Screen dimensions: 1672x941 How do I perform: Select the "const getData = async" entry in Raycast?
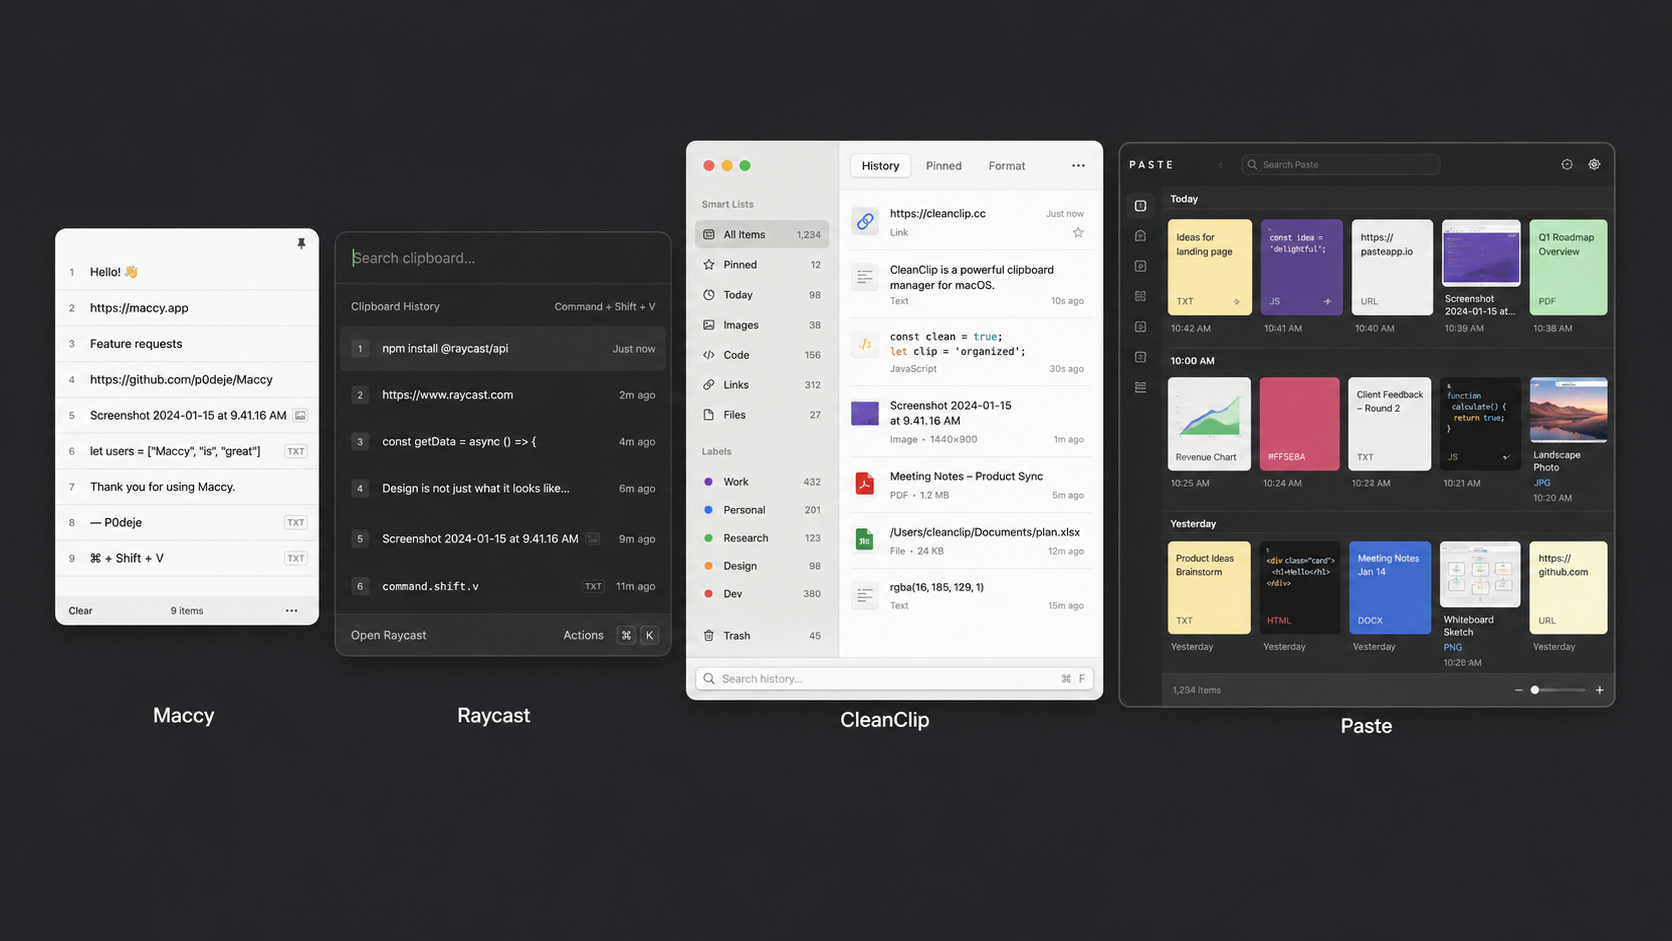pos(503,441)
